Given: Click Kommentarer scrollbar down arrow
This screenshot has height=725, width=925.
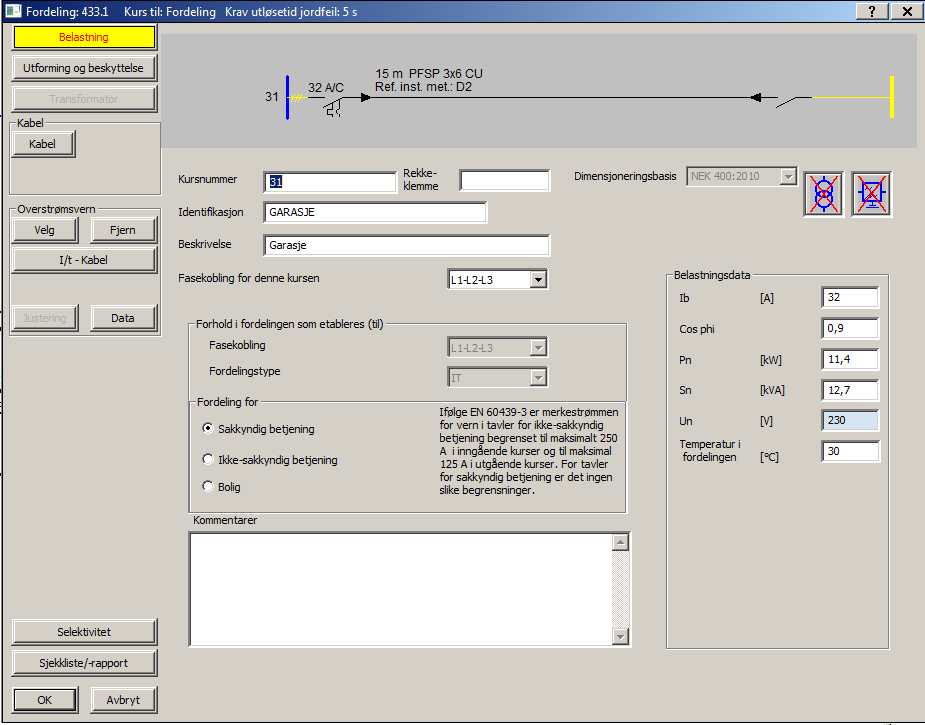Looking at the screenshot, I should click(x=620, y=636).
